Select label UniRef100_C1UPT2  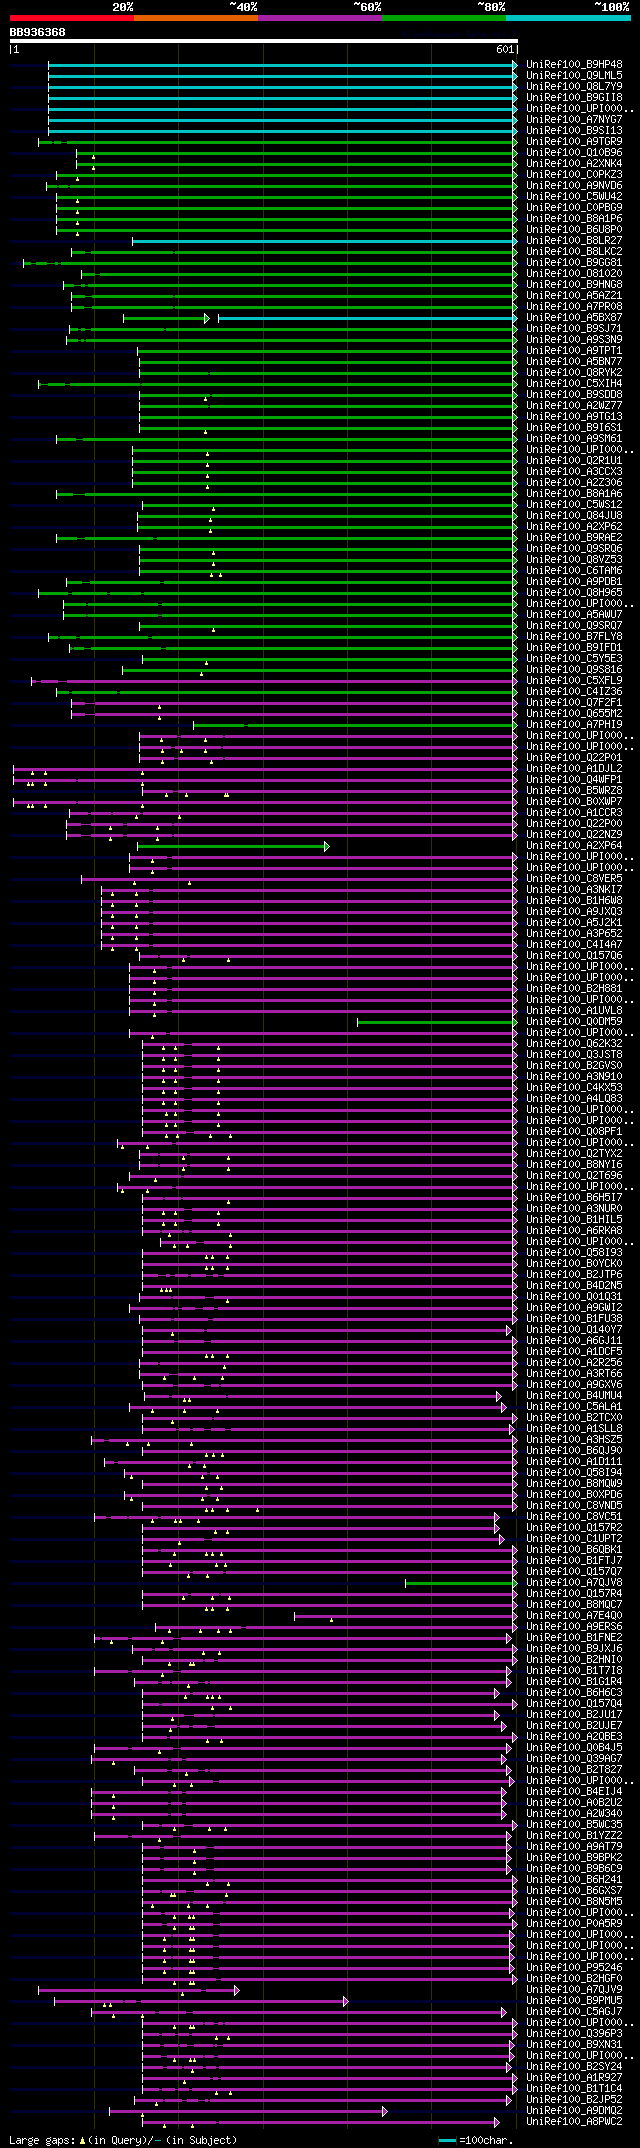point(574,1539)
